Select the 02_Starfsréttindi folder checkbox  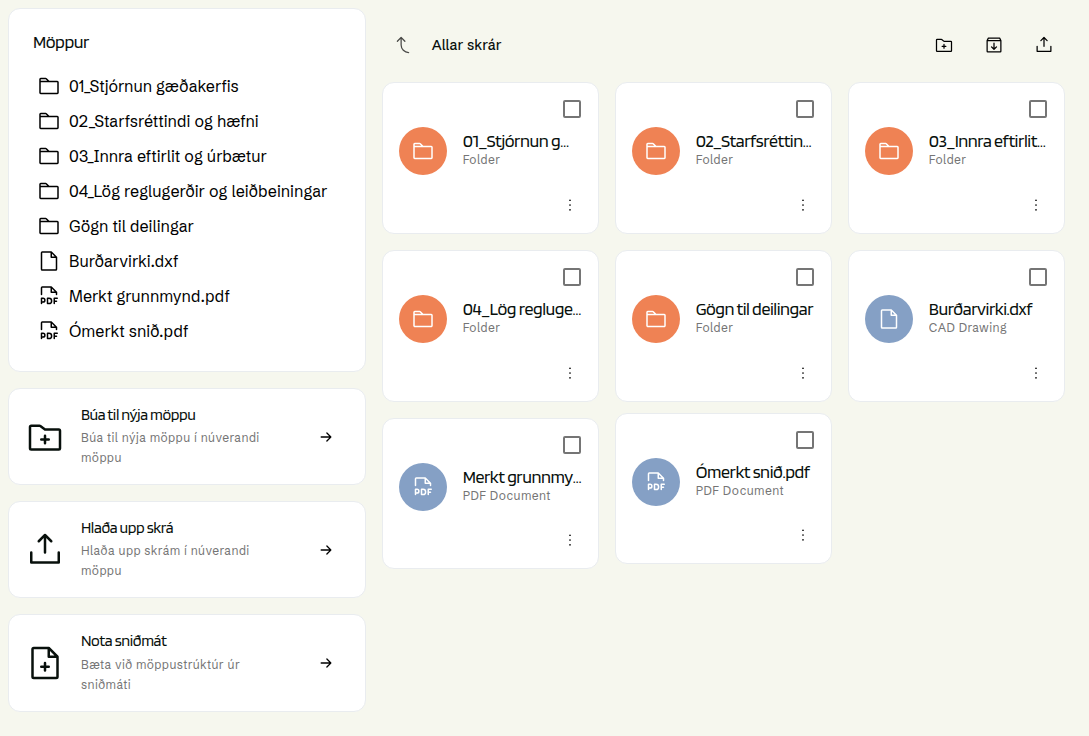(805, 109)
